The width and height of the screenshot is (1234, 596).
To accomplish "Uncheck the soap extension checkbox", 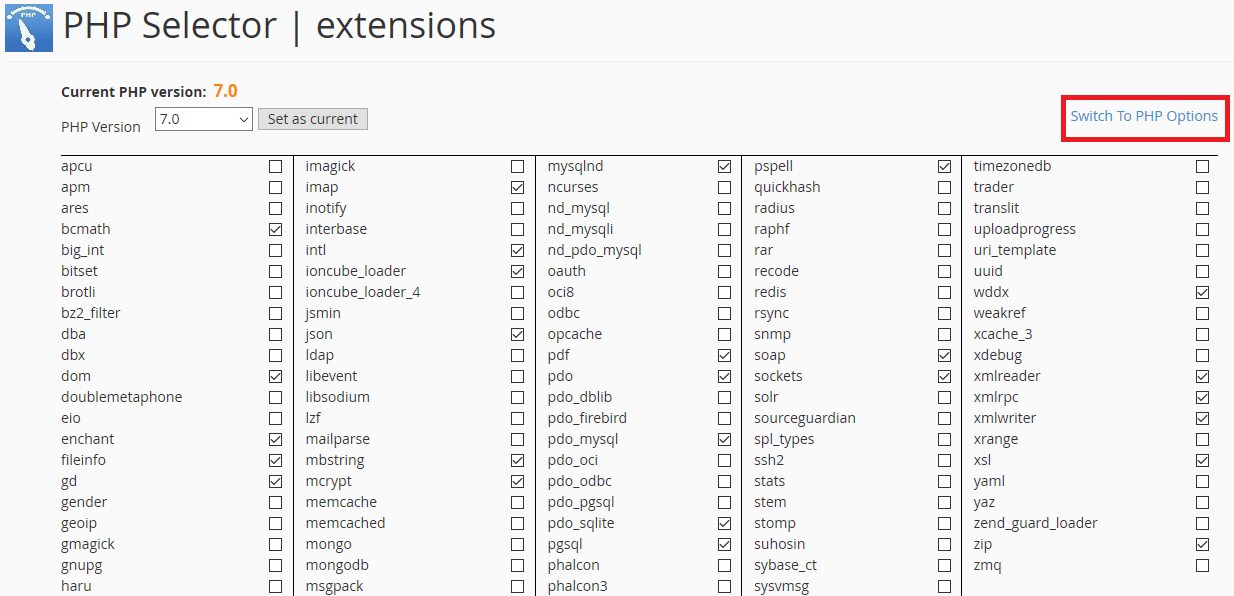I will pyautogui.click(x=944, y=356).
